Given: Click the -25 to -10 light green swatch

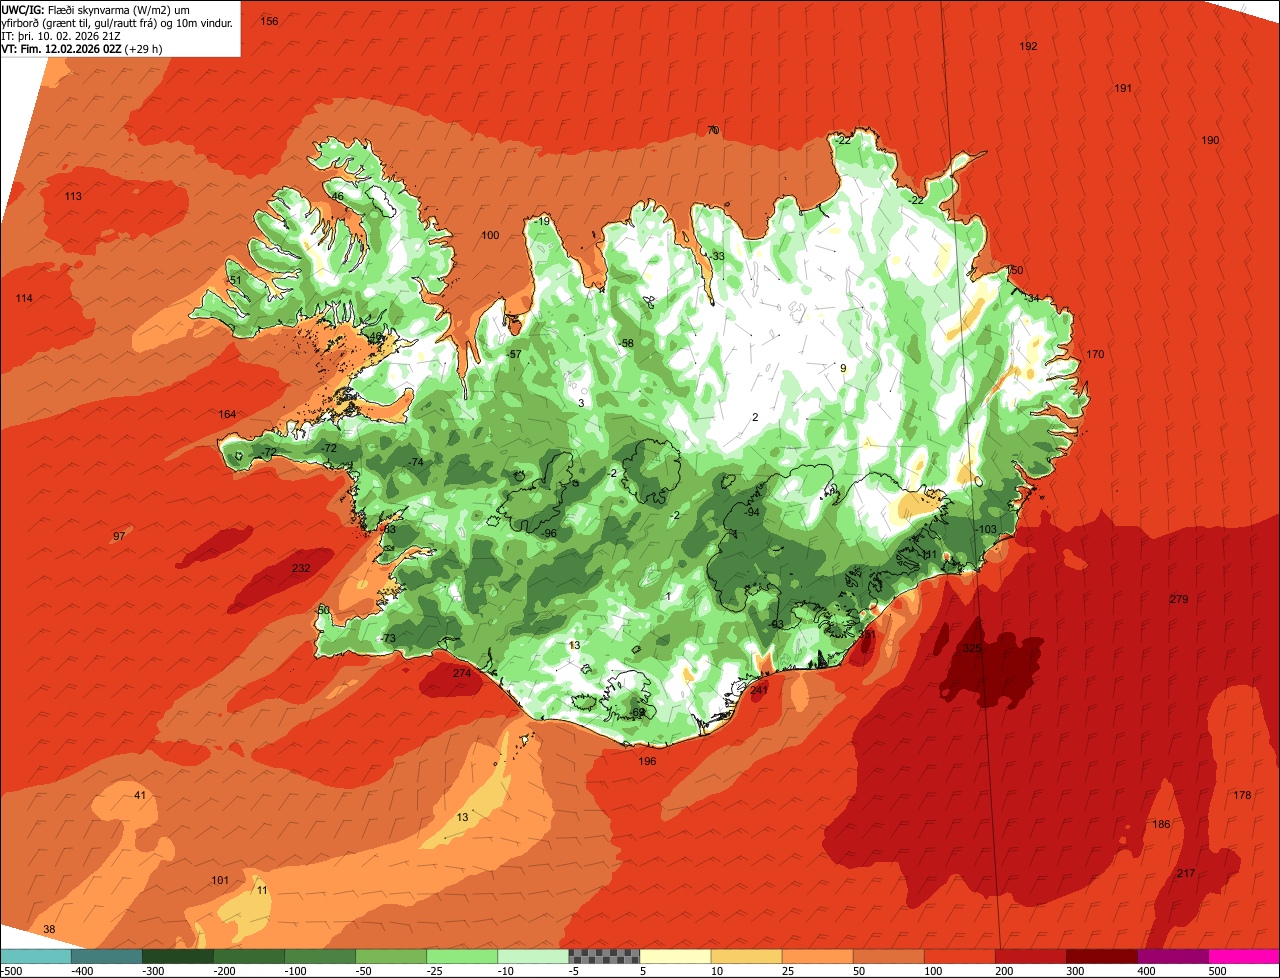Looking at the screenshot, I should click(x=462, y=956).
